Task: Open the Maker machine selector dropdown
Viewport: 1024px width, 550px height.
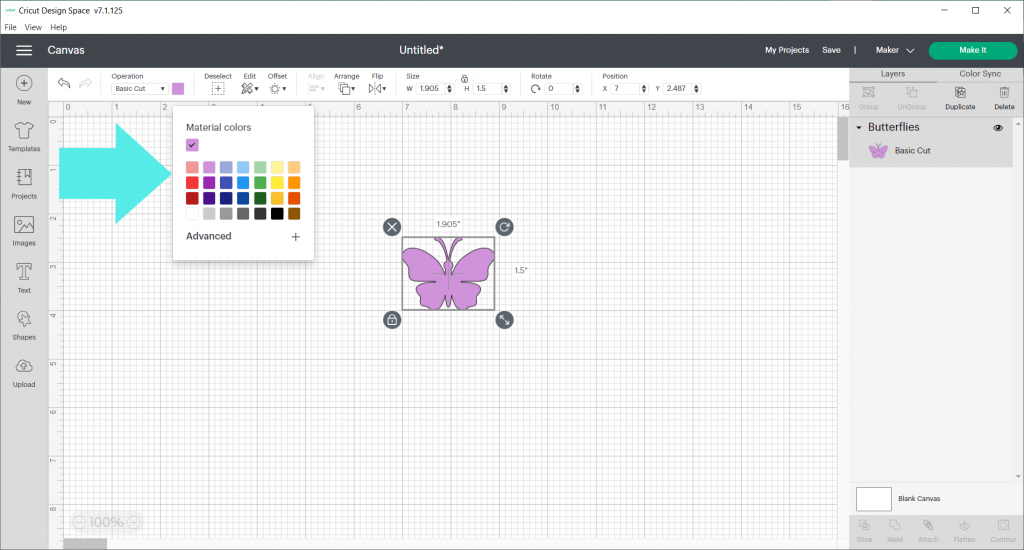Action: click(895, 50)
